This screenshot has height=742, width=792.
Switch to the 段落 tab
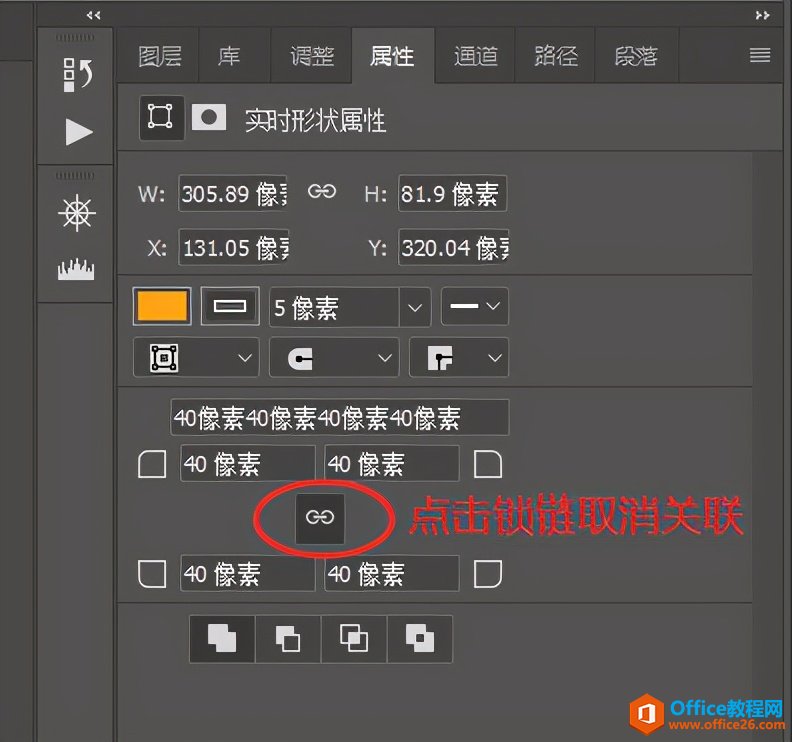click(x=636, y=56)
